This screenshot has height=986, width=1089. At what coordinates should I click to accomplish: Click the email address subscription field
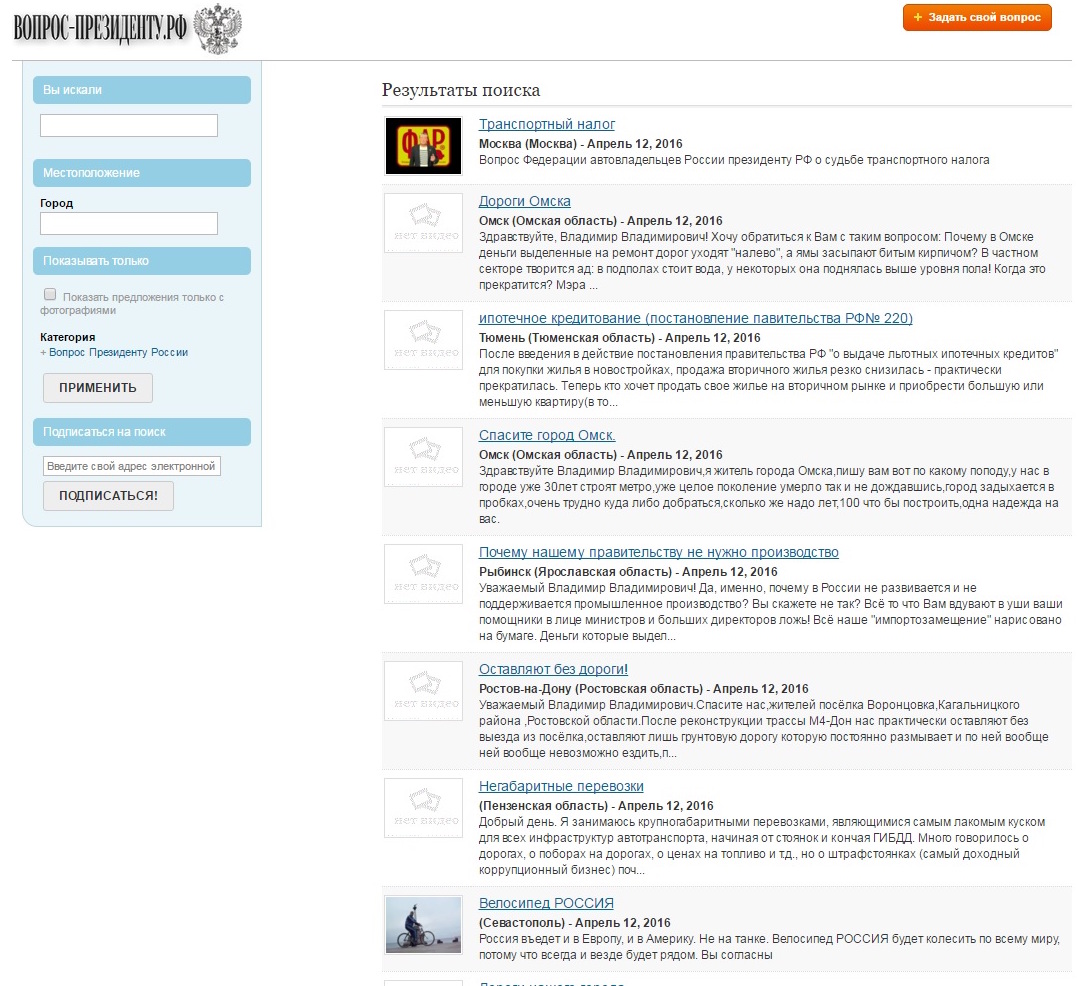coord(132,466)
